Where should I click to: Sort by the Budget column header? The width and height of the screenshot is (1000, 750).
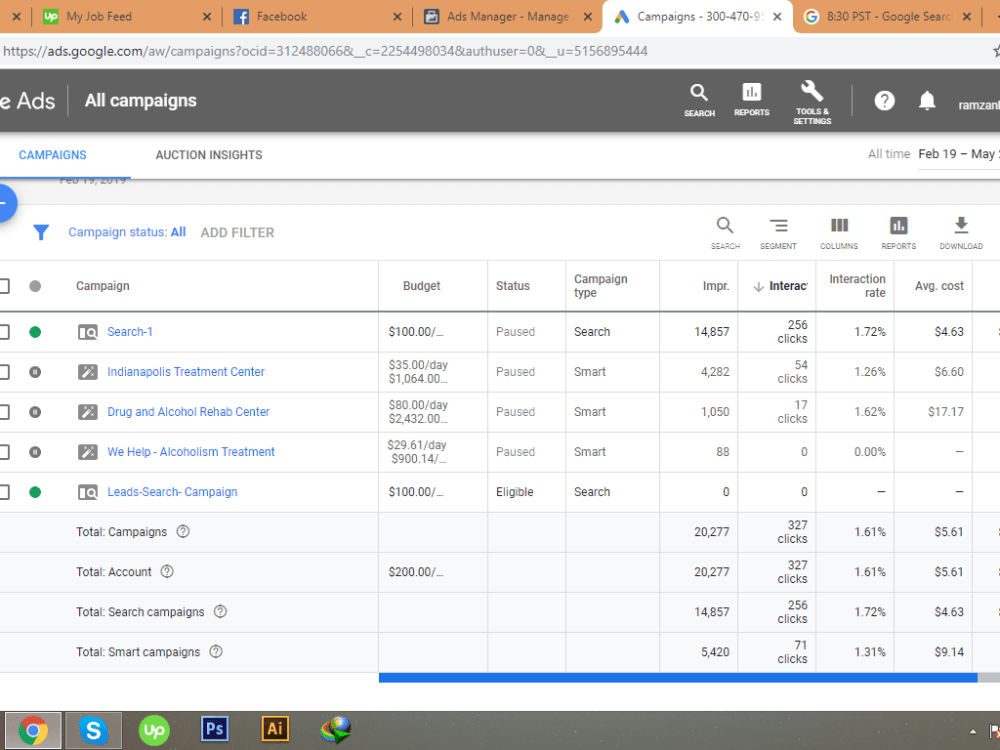[422, 286]
